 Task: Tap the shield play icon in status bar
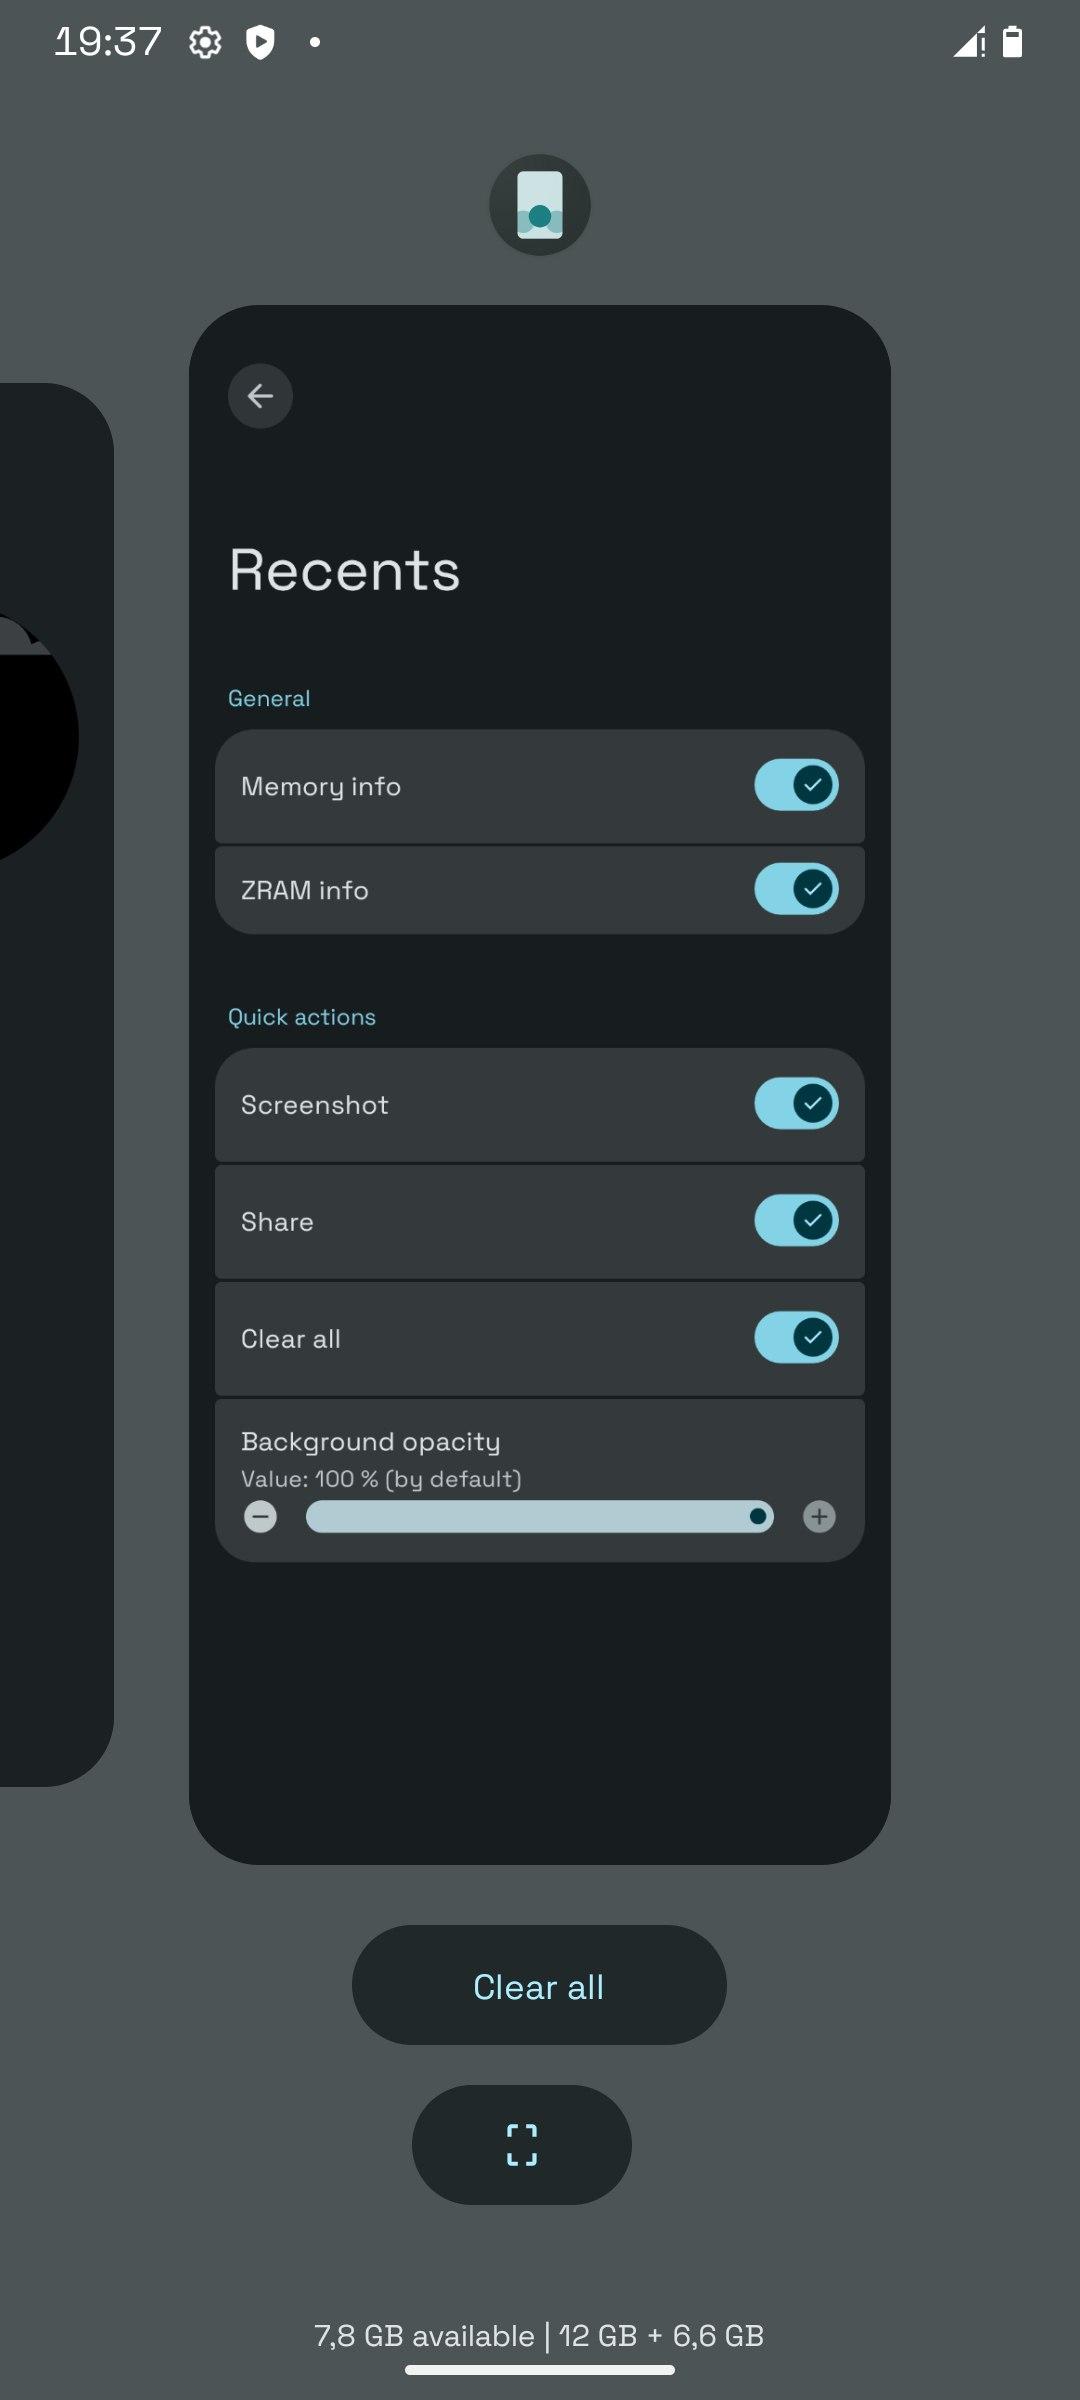coord(260,43)
